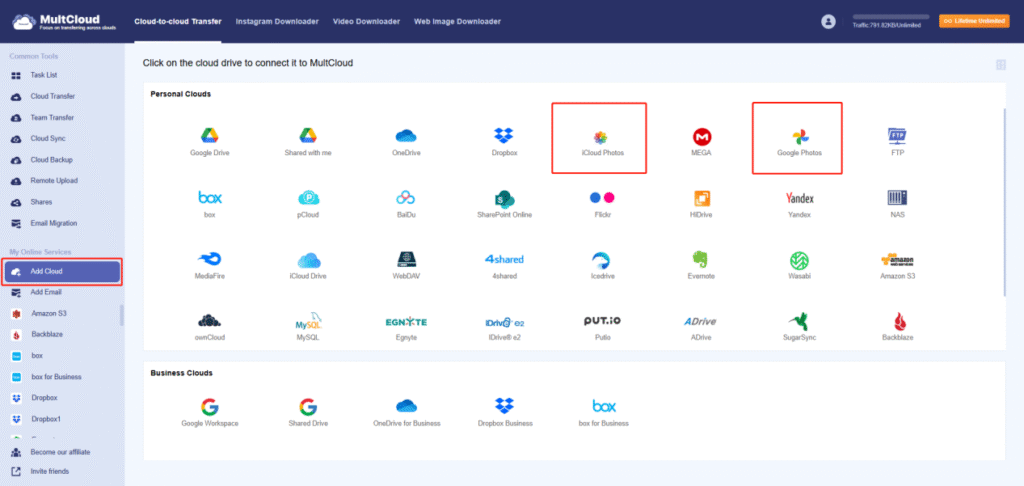Click the traffic usage progress bar
Image resolution: width=1024 pixels, height=486 pixels.
pos(890,17)
